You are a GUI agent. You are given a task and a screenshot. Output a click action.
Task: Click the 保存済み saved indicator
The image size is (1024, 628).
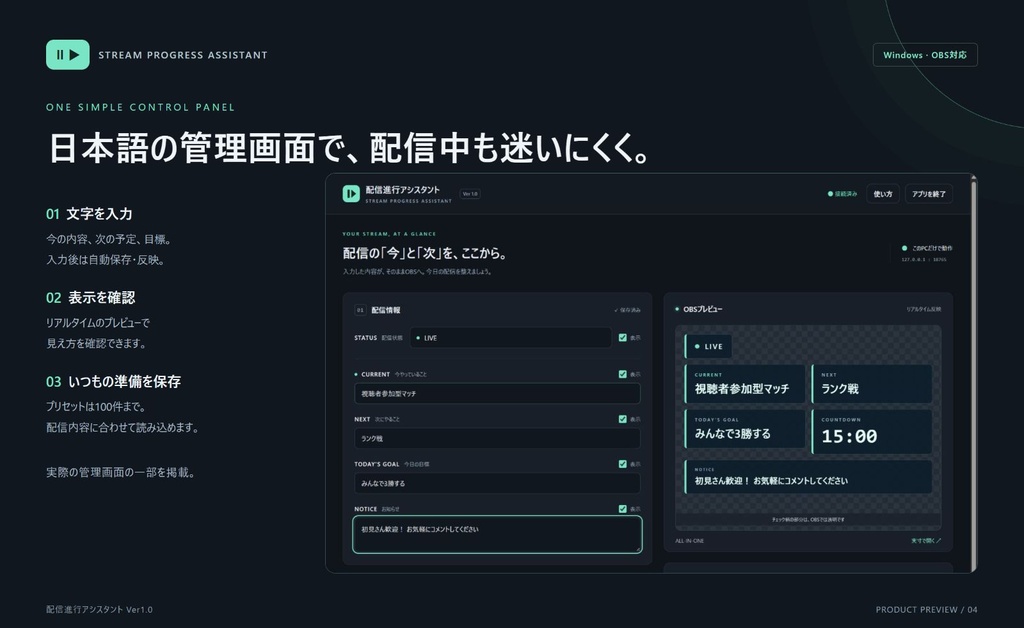pos(628,310)
